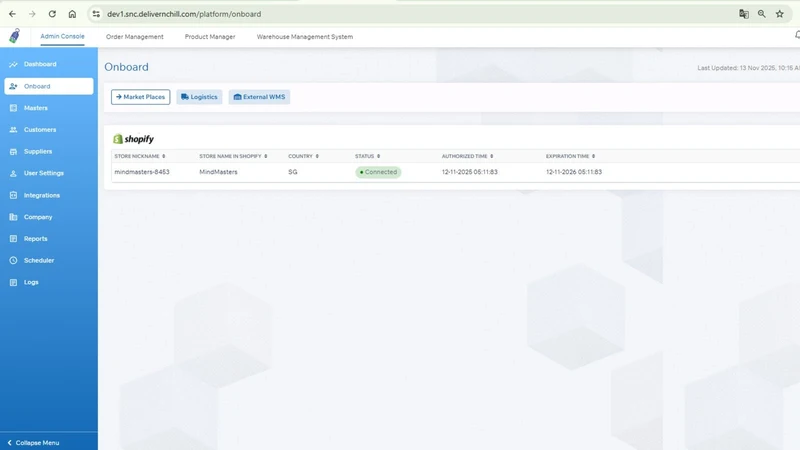This screenshot has height=450, width=800.
Task: Switch to Admin Console tab
Action: coord(62,36)
